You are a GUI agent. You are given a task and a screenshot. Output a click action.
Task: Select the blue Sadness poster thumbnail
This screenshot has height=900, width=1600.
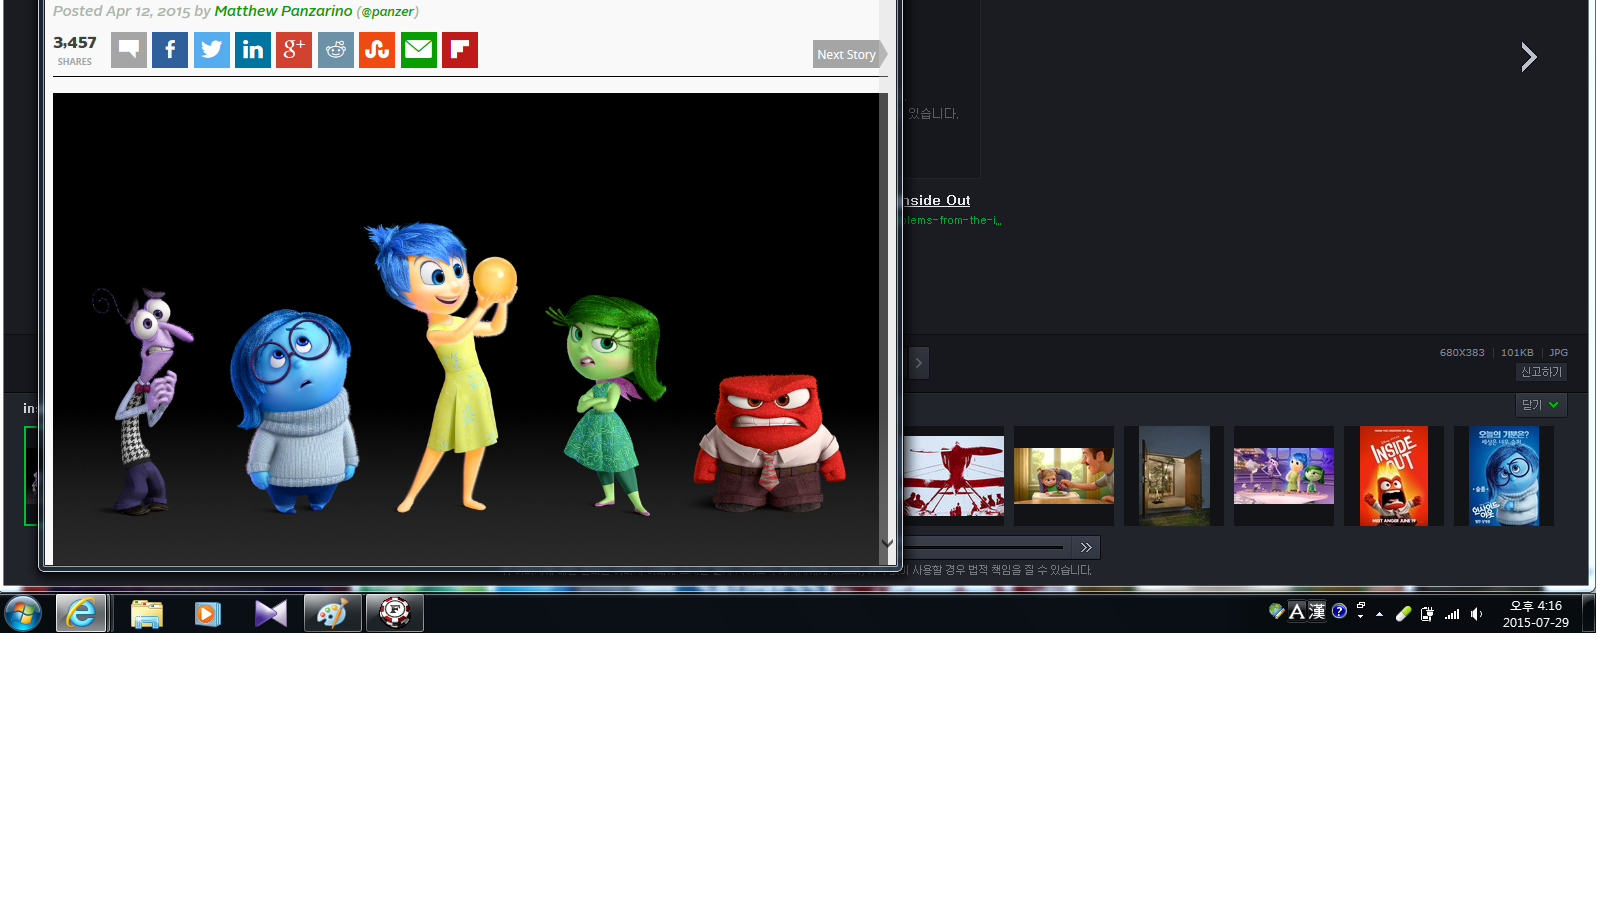1504,476
